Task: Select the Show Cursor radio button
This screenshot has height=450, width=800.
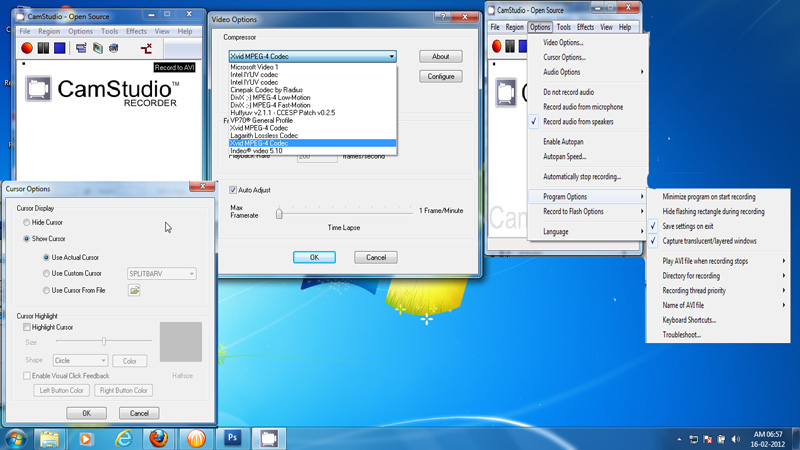Action: (27, 239)
